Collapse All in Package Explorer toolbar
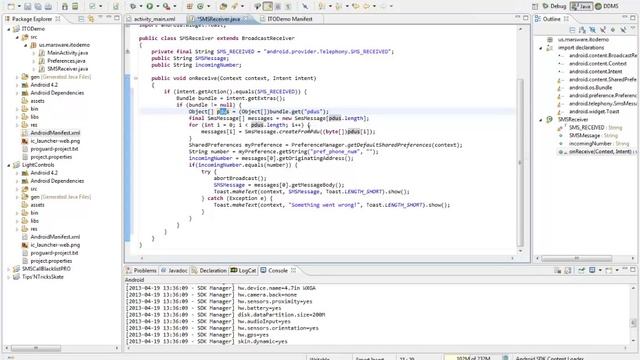The height and width of the screenshot is (360, 640). click(x=81, y=19)
